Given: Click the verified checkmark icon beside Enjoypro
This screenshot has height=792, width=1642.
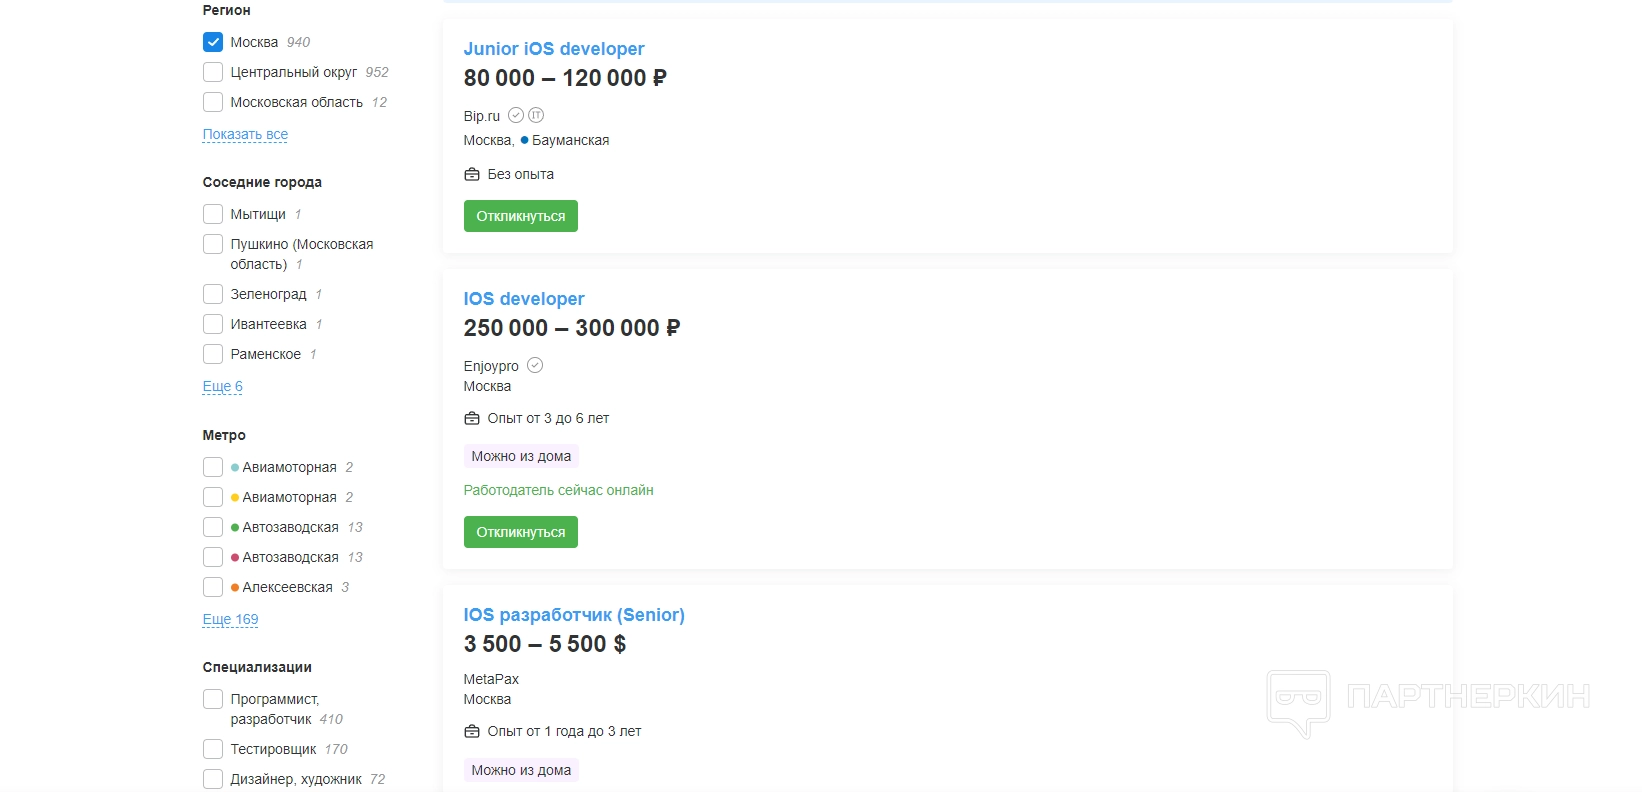Looking at the screenshot, I should (535, 365).
